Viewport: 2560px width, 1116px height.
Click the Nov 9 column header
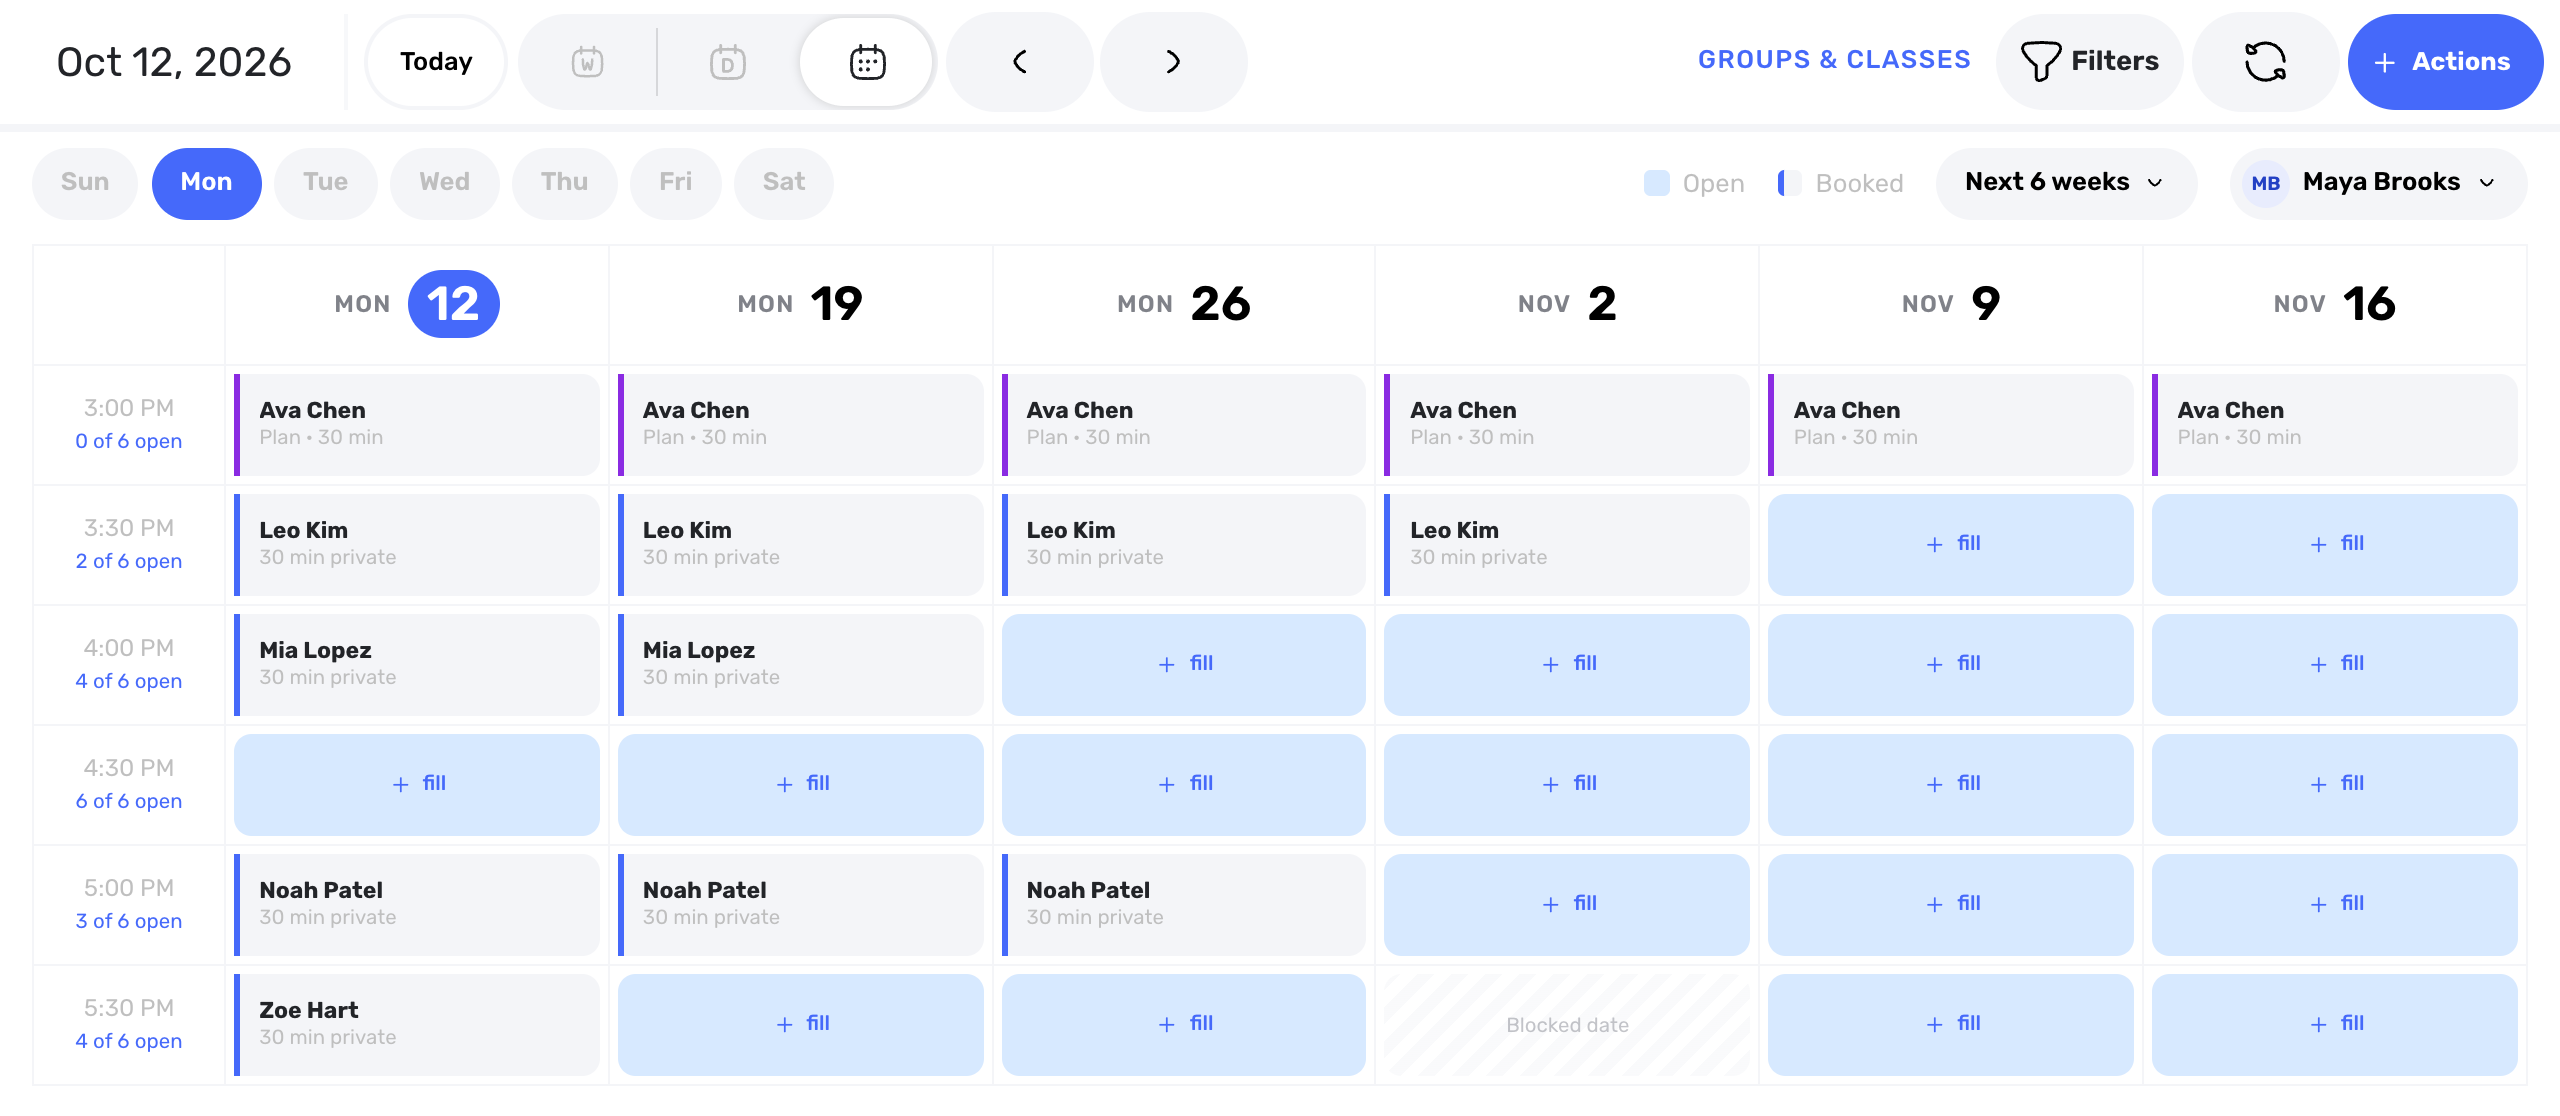click(1951, 304)
